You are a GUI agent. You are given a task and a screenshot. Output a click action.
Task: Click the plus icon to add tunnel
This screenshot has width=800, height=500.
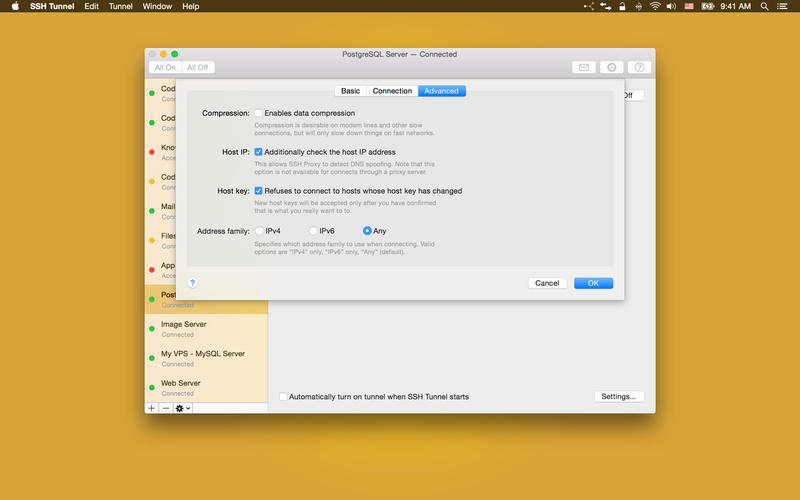152,408
